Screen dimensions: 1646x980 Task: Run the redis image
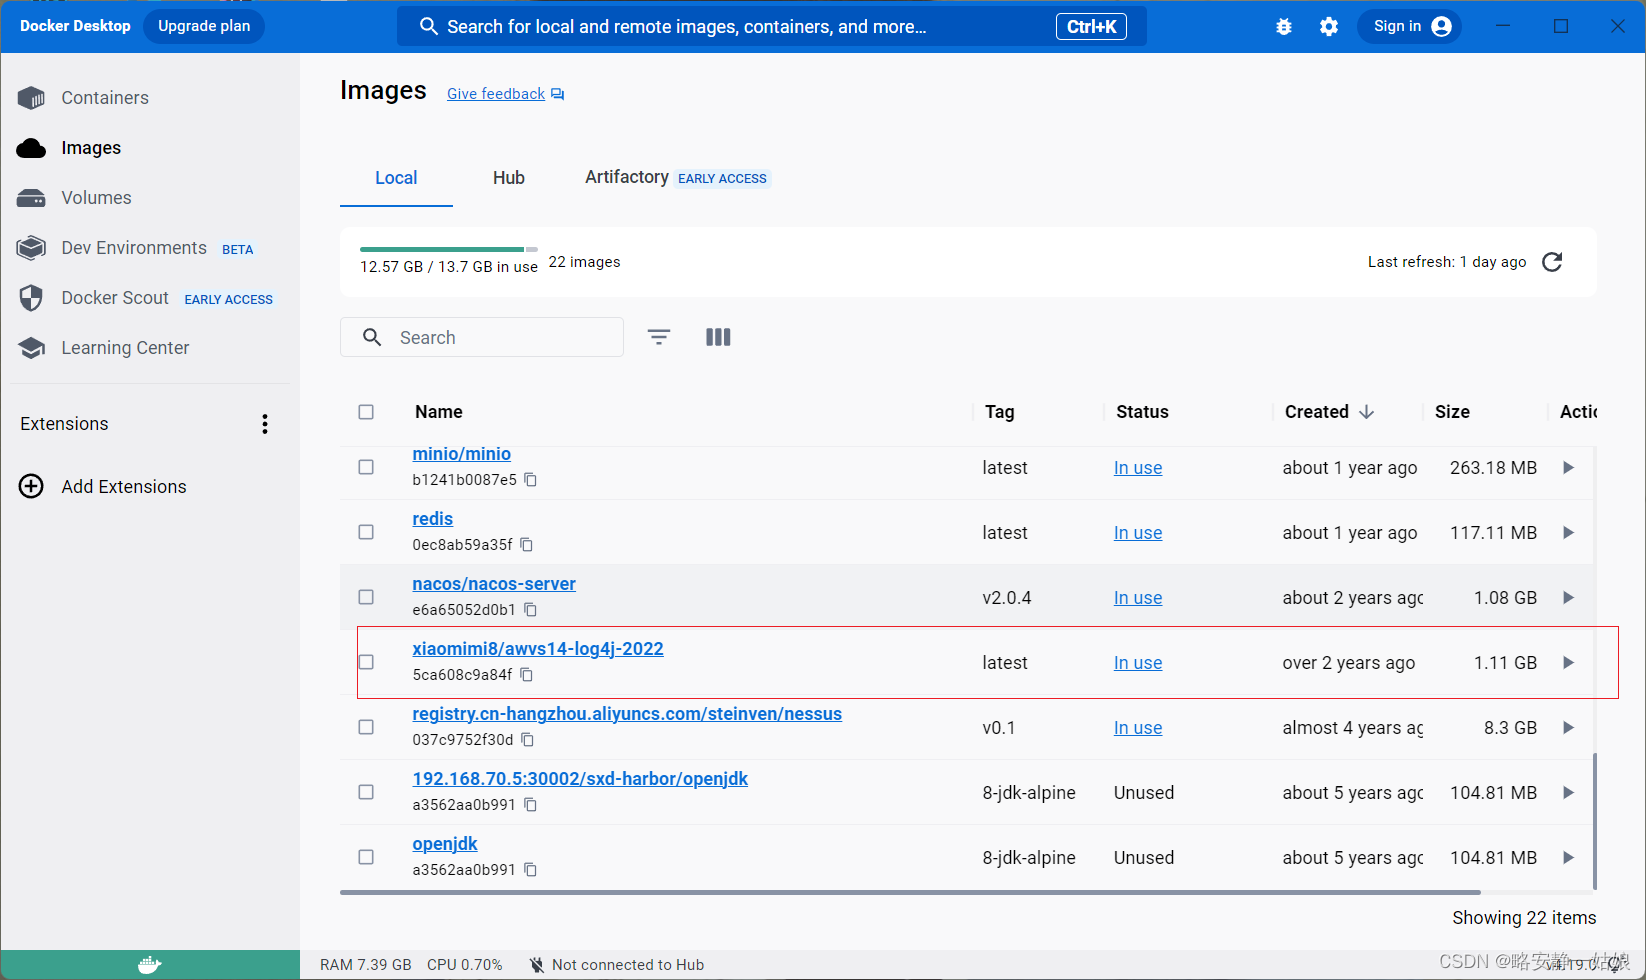(x=1568, y=533)
